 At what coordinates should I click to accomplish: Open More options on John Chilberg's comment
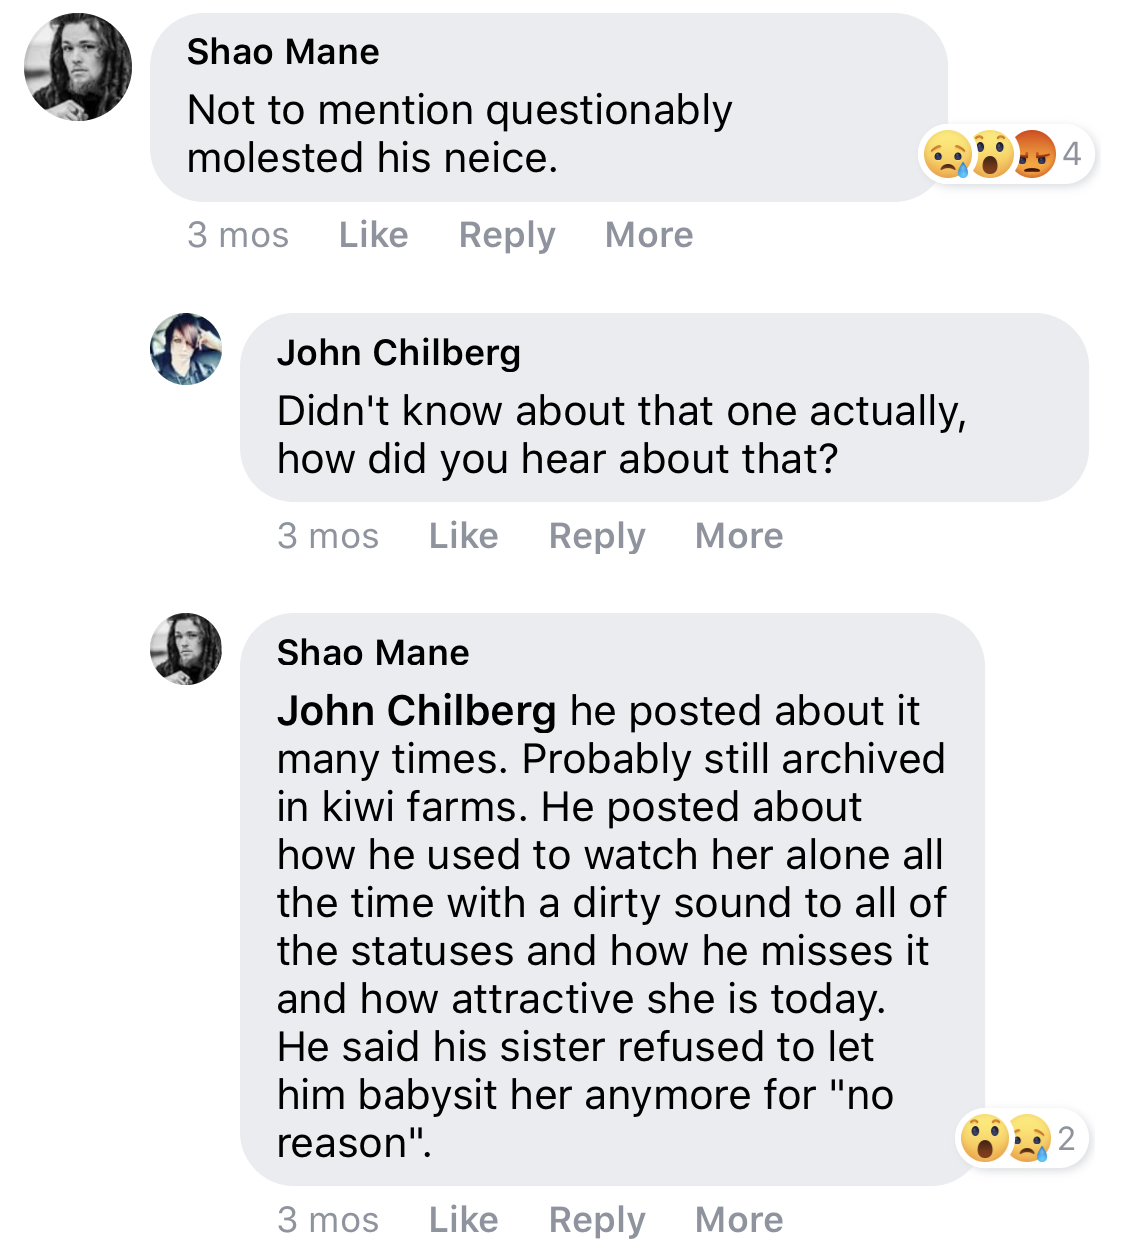coord(739,536)
